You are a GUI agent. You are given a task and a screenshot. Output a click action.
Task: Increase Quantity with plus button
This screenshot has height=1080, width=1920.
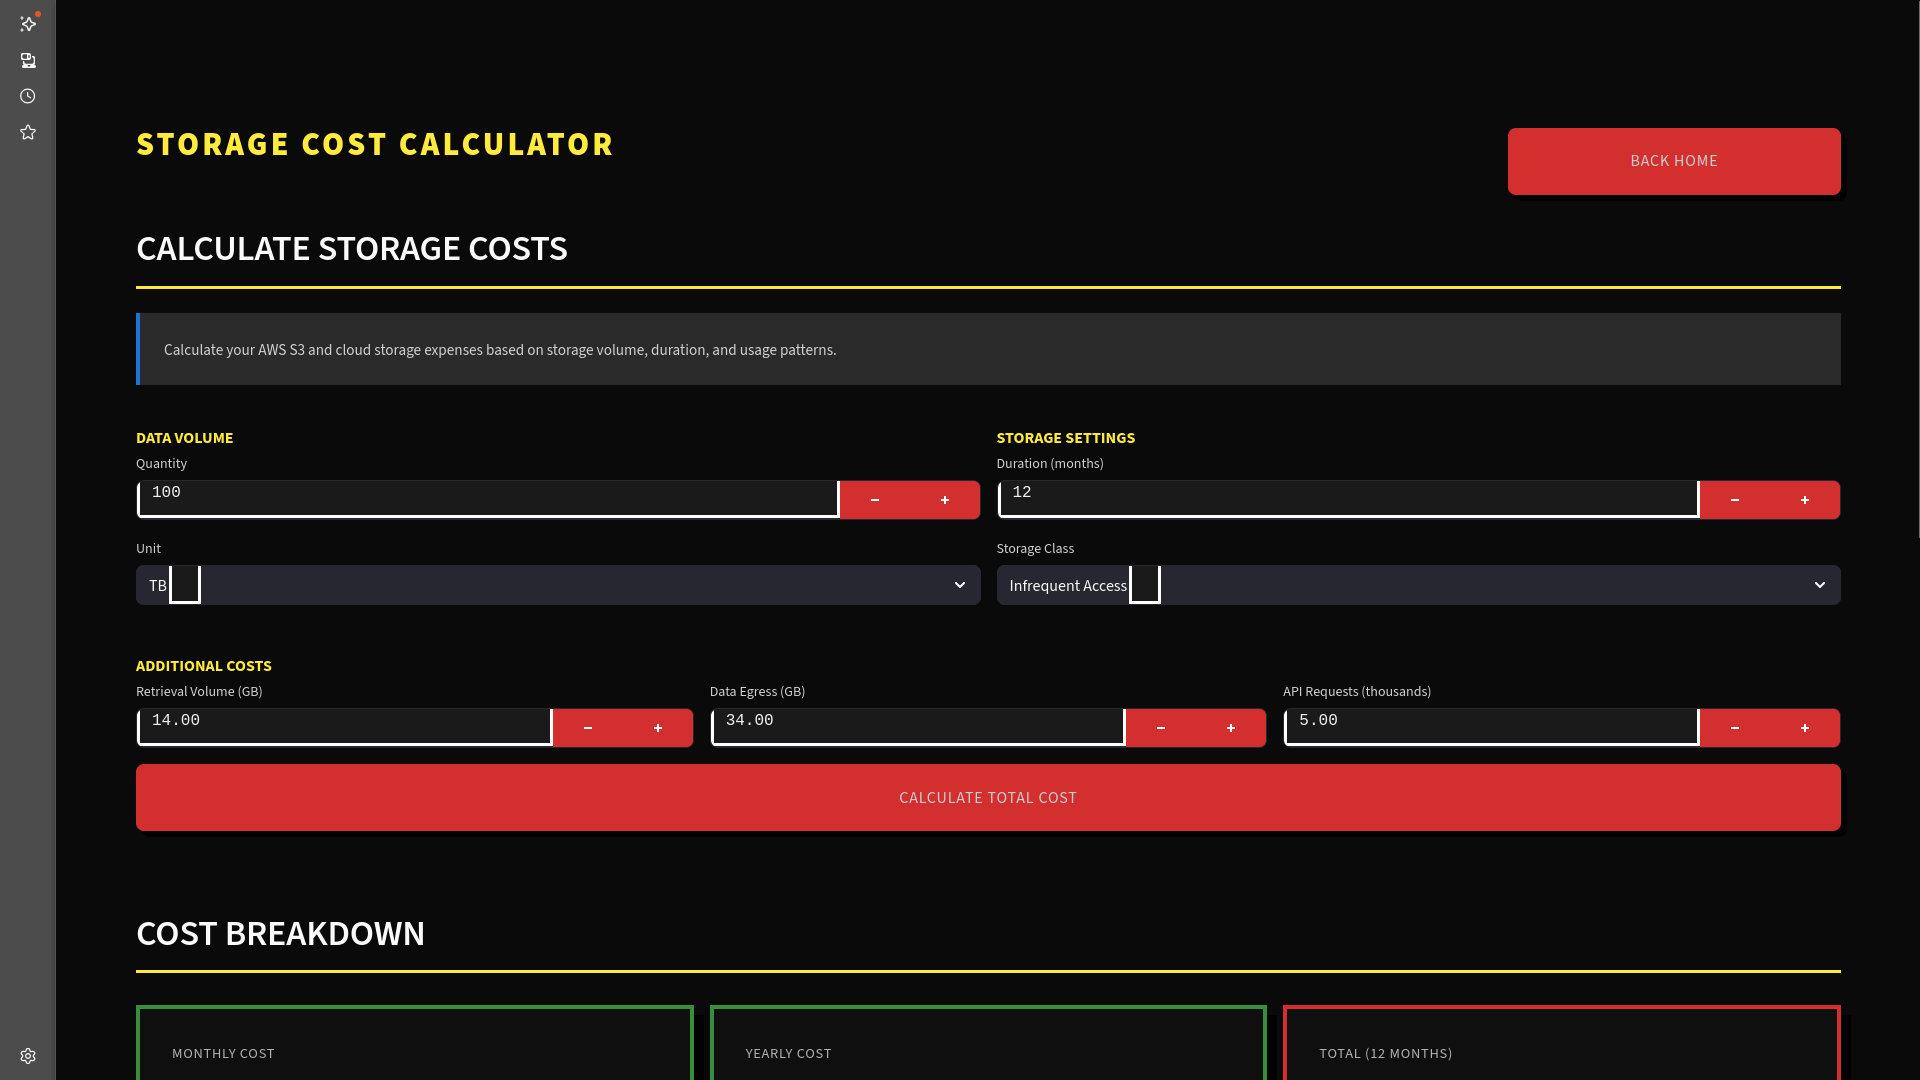coord(944,500)
